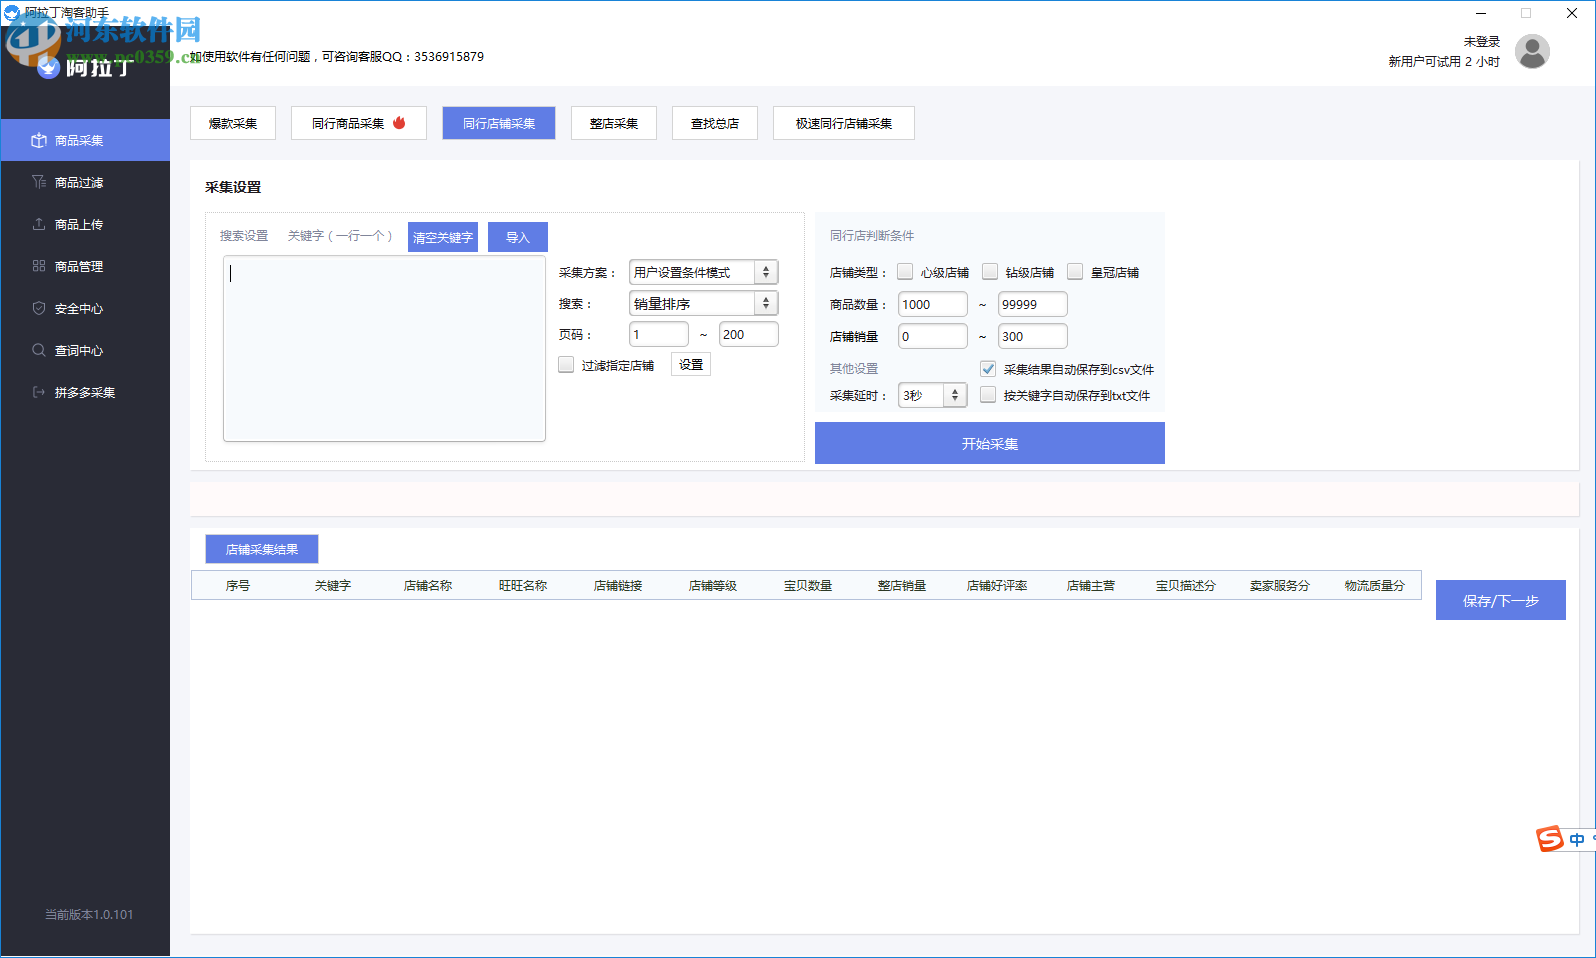Click the start page number field
Screen dimensions: 1596x958
(659, 334)
